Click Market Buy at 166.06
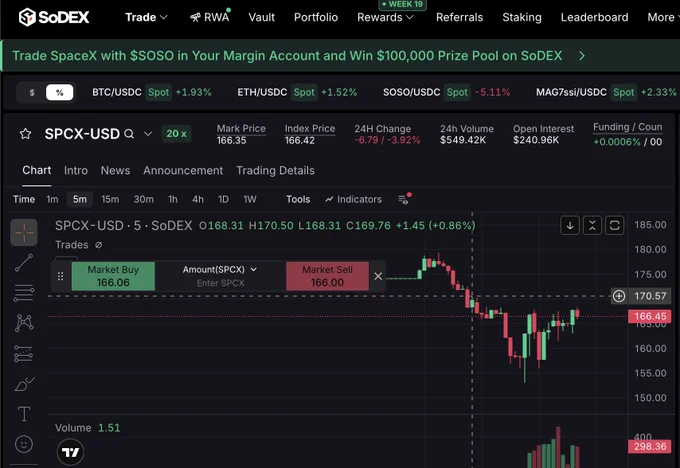Image resolution: width=680 pixels, height=468 pixels. click(x=113, y=276)
